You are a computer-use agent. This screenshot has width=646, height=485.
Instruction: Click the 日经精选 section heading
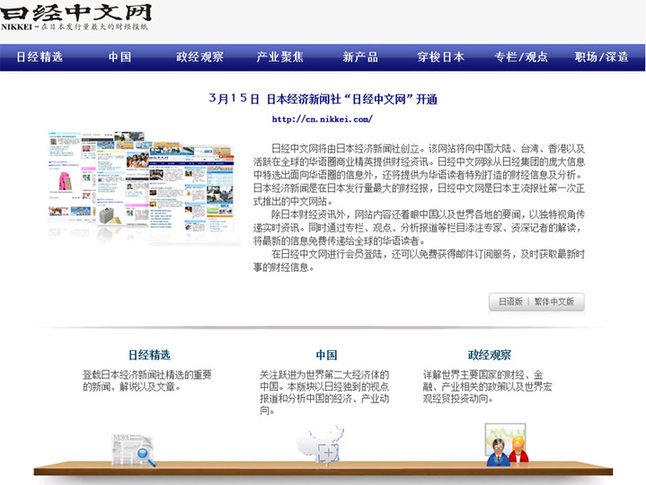click(x=150, y=355)
